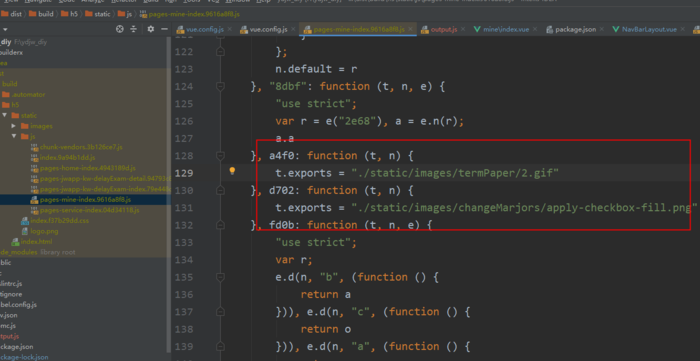Select the h5 folder in project tree
This screenshot has width=700, height=361.
[11, 105]
